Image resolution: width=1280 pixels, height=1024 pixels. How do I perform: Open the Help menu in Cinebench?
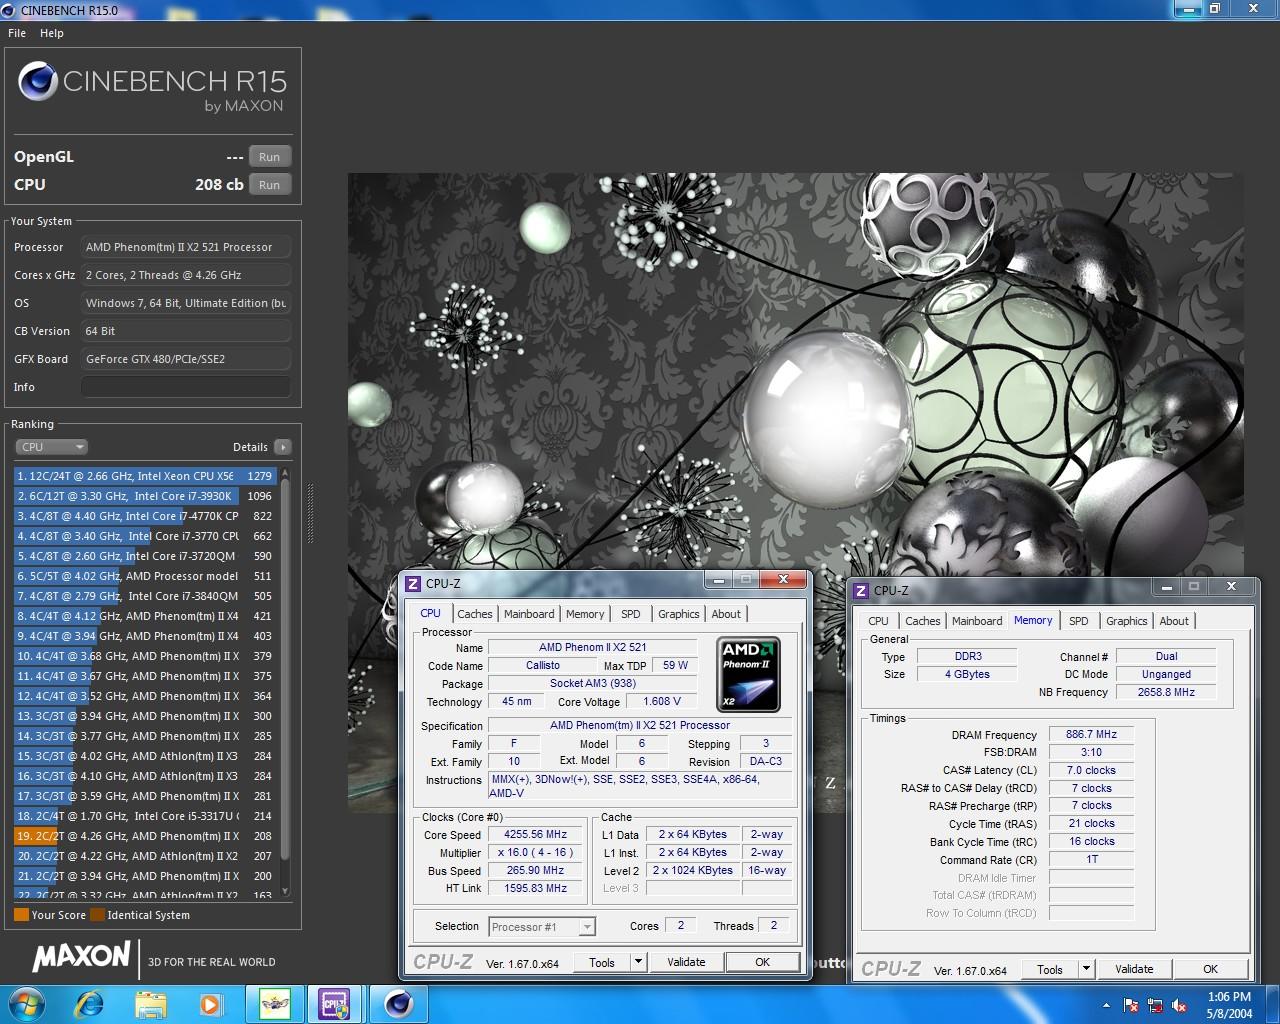pyautogui.click(x=52, y=33)
